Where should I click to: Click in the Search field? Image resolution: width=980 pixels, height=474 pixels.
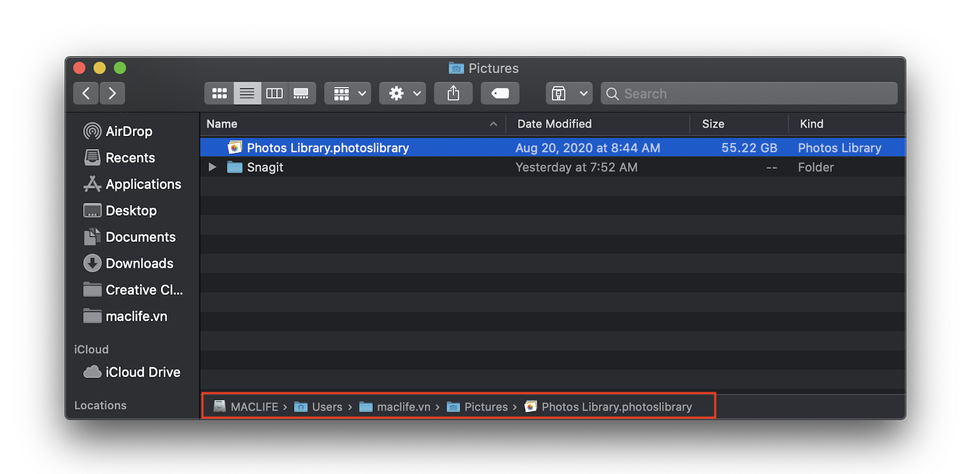pyautogui.click(x=750, y=93)
